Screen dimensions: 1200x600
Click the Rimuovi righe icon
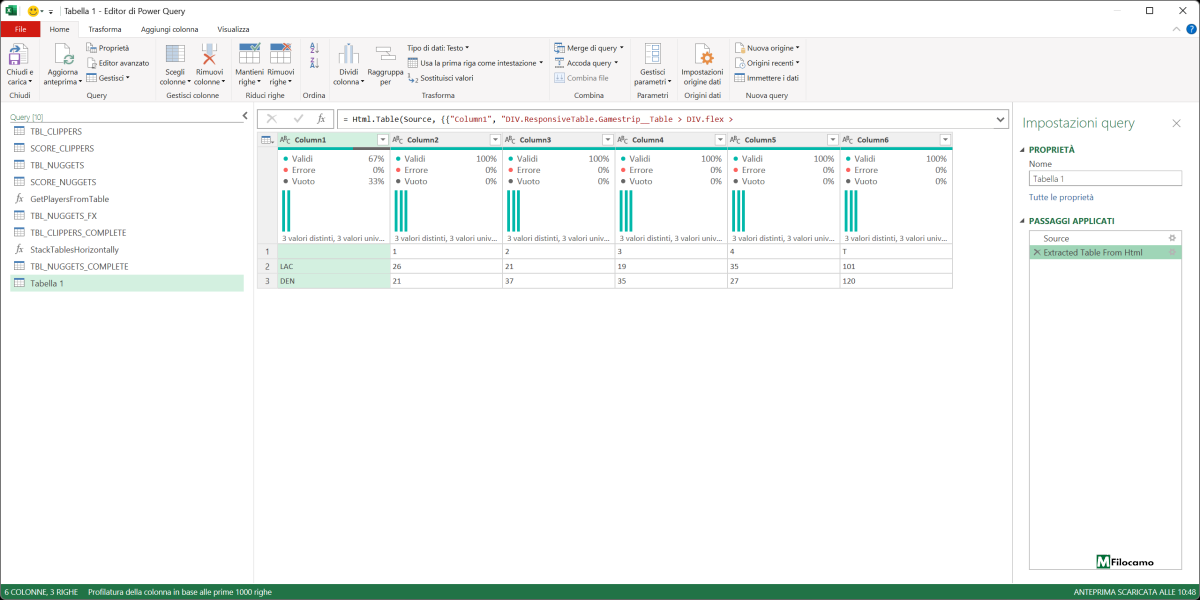[x=281, y=54]
